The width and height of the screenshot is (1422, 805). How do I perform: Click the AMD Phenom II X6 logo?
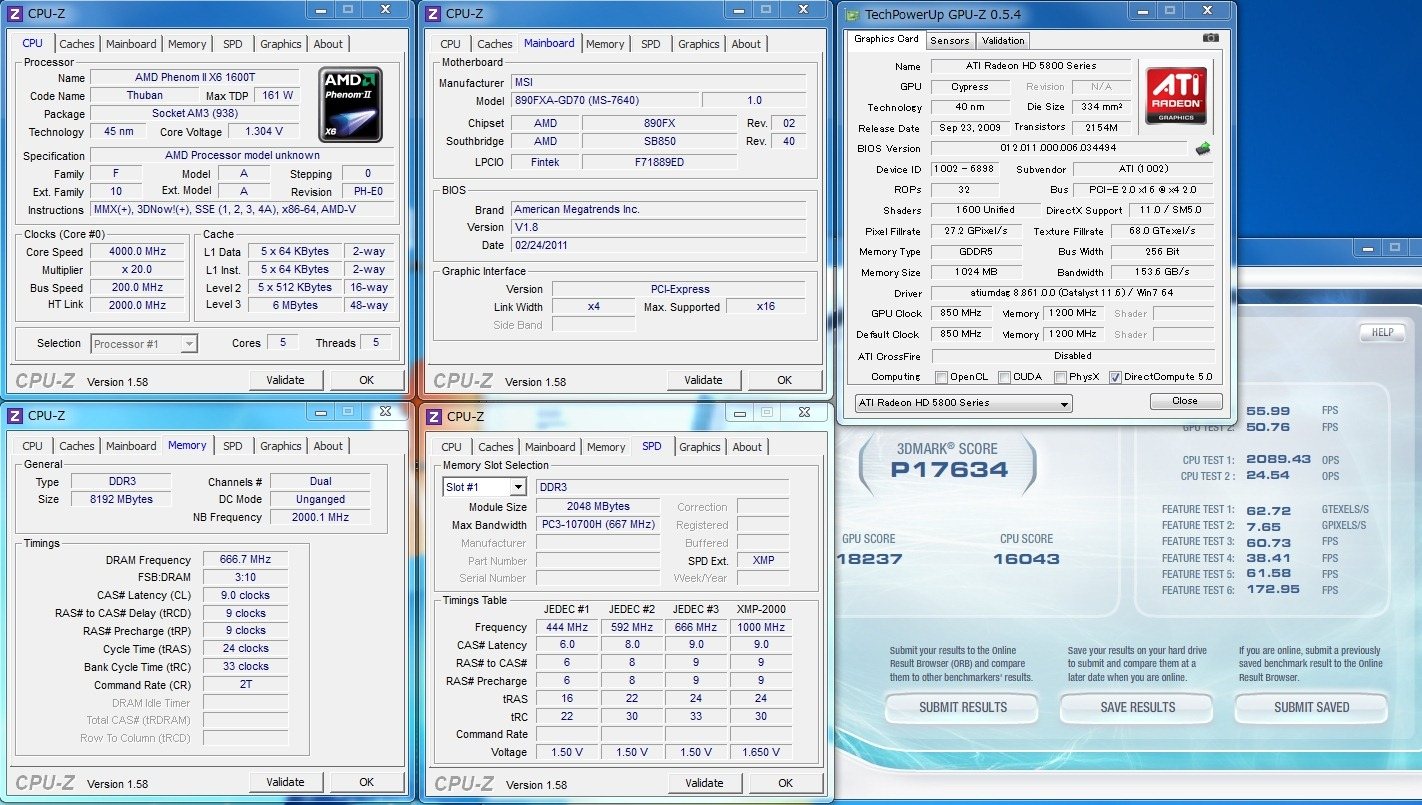[x=350, y=103]
